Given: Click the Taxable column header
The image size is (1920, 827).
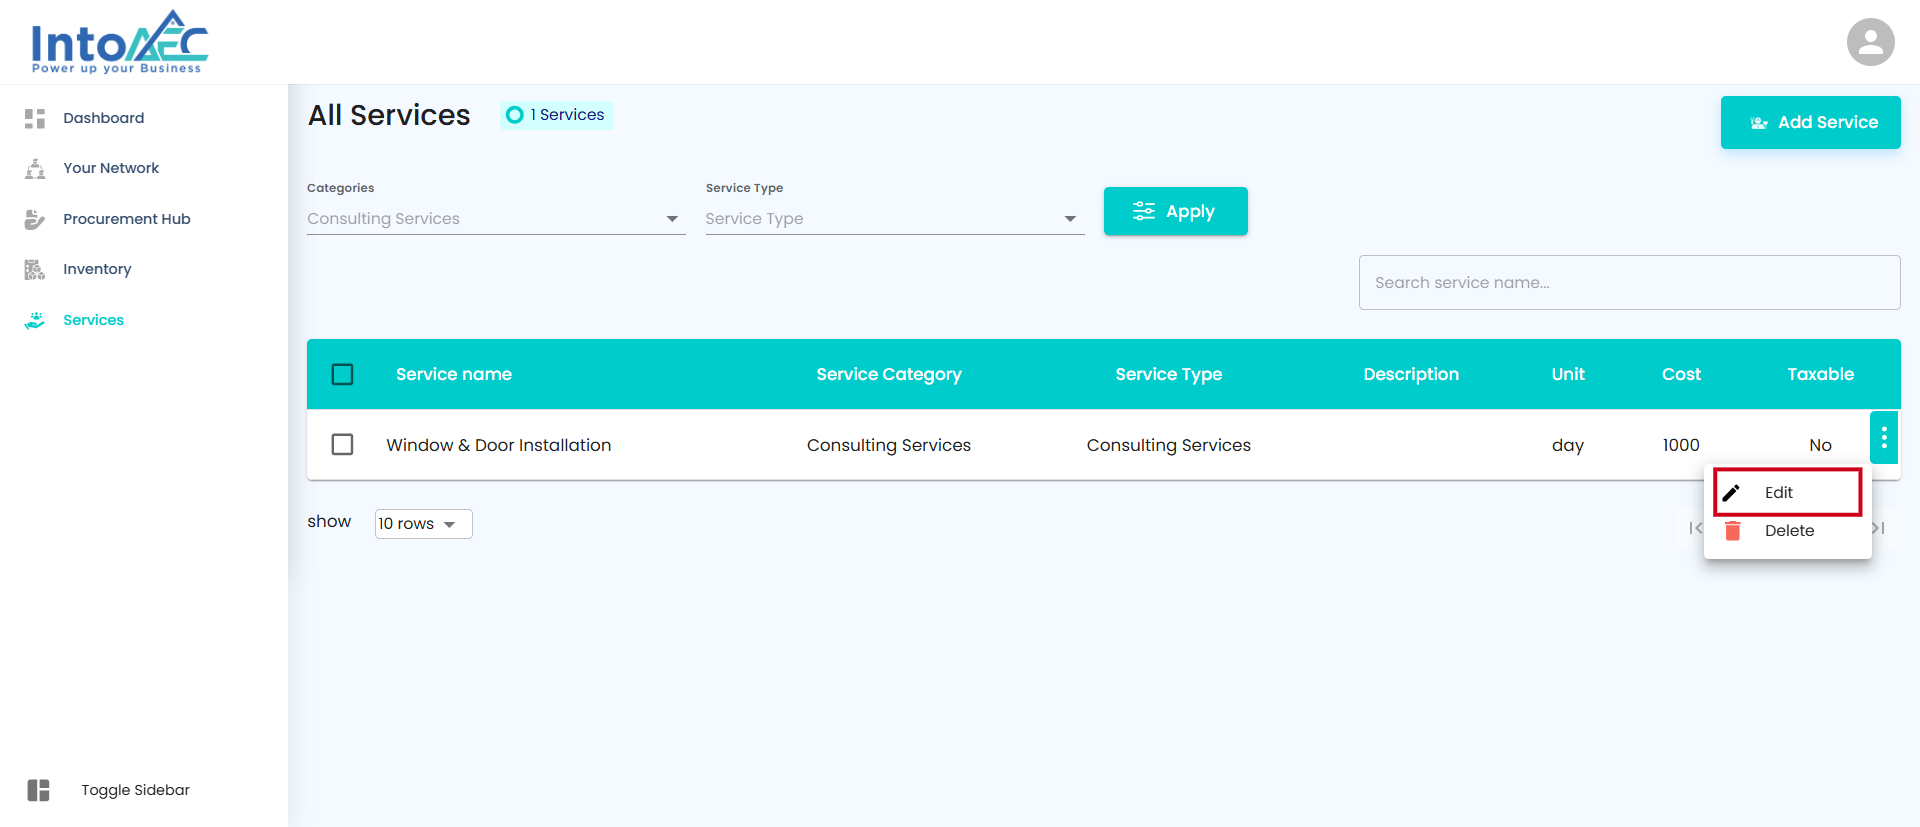Looking at the screenshot, I should point(1820,374).
